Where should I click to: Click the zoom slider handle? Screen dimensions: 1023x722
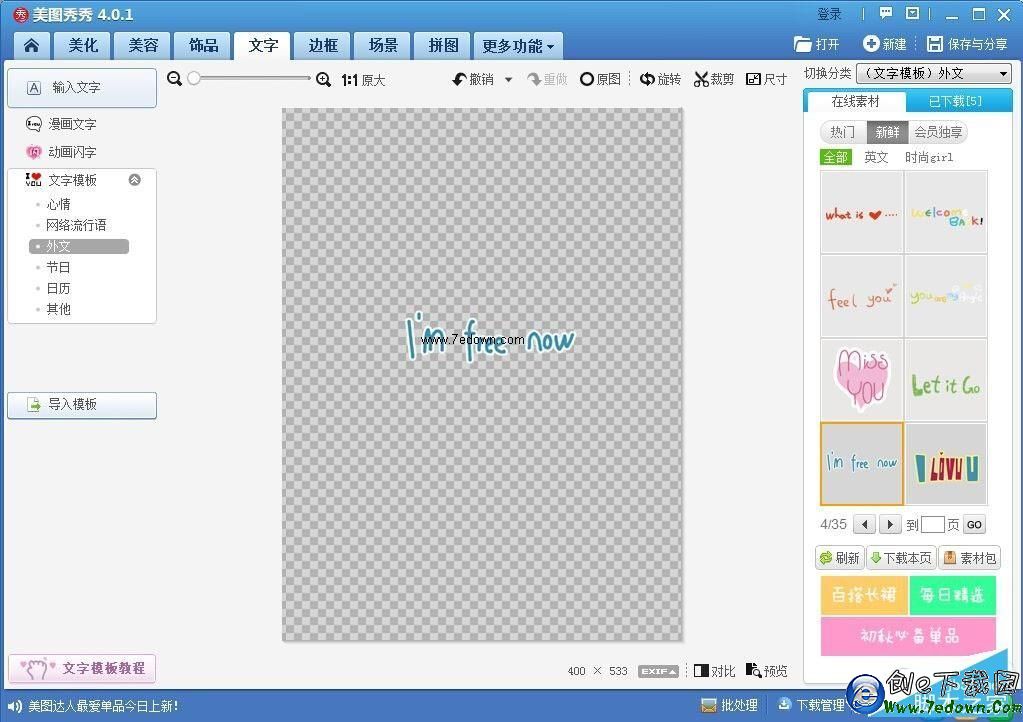tap(194, 78)
